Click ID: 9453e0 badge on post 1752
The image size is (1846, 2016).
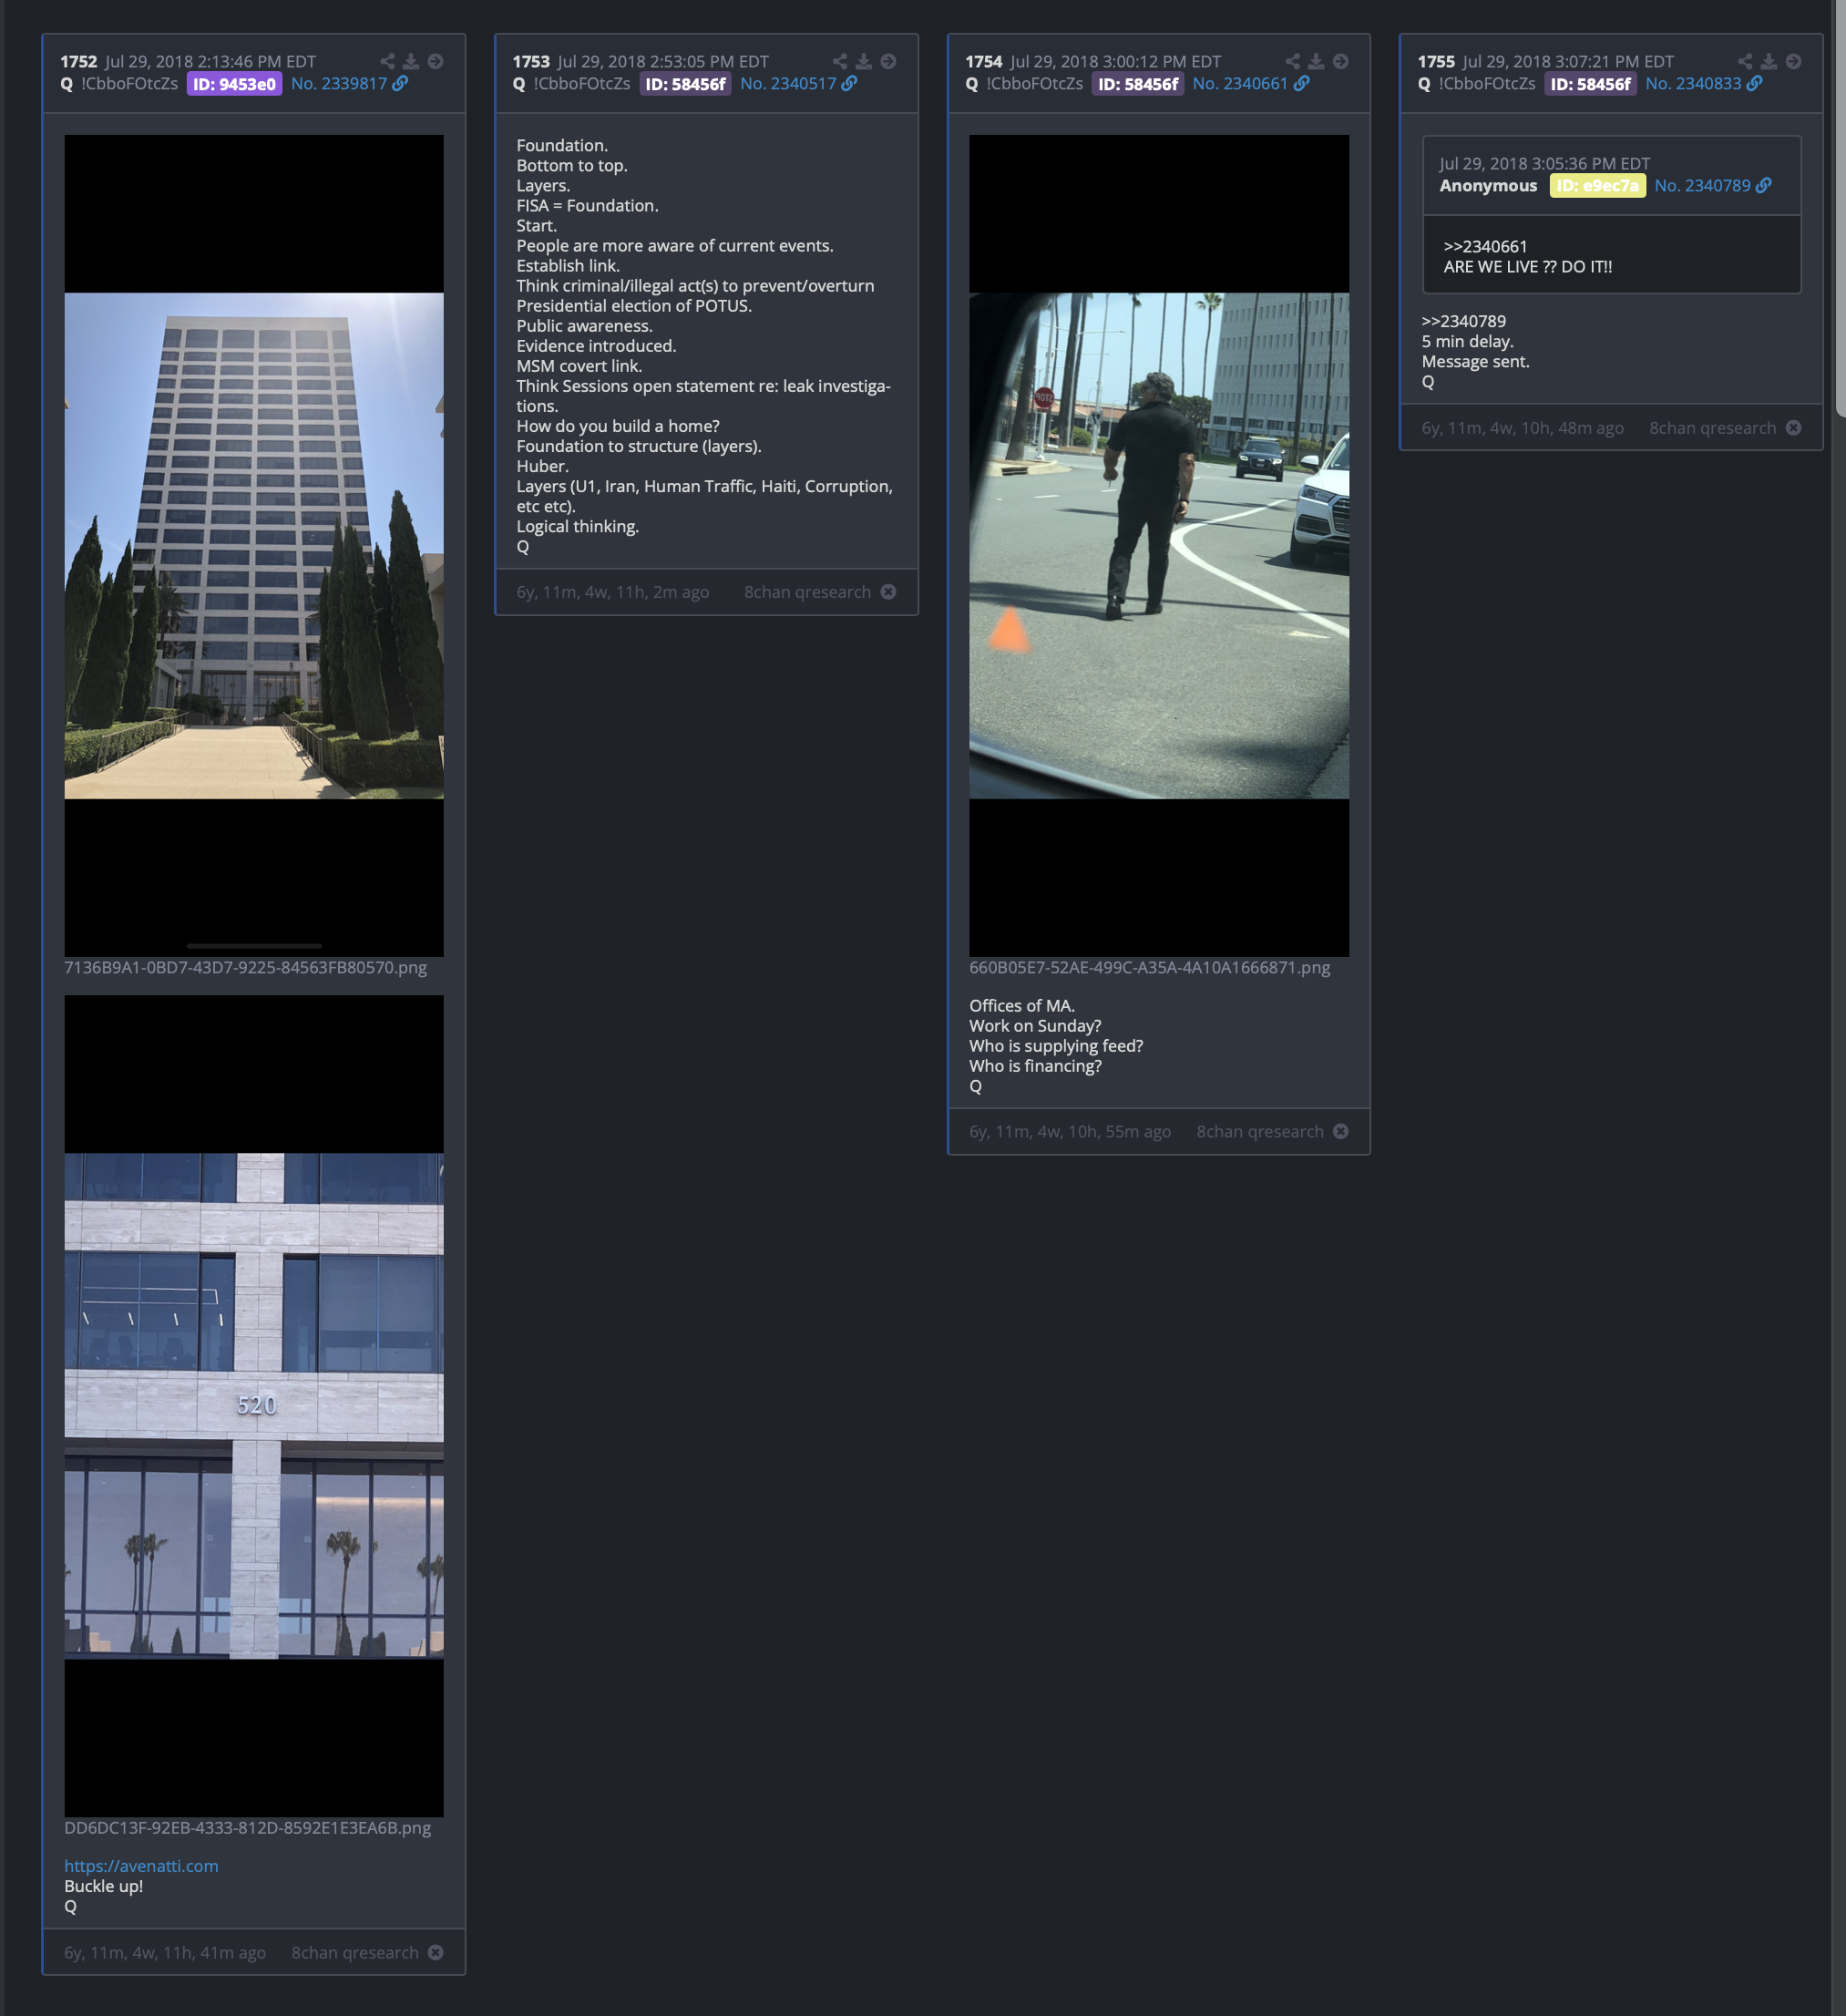[234, 84]
